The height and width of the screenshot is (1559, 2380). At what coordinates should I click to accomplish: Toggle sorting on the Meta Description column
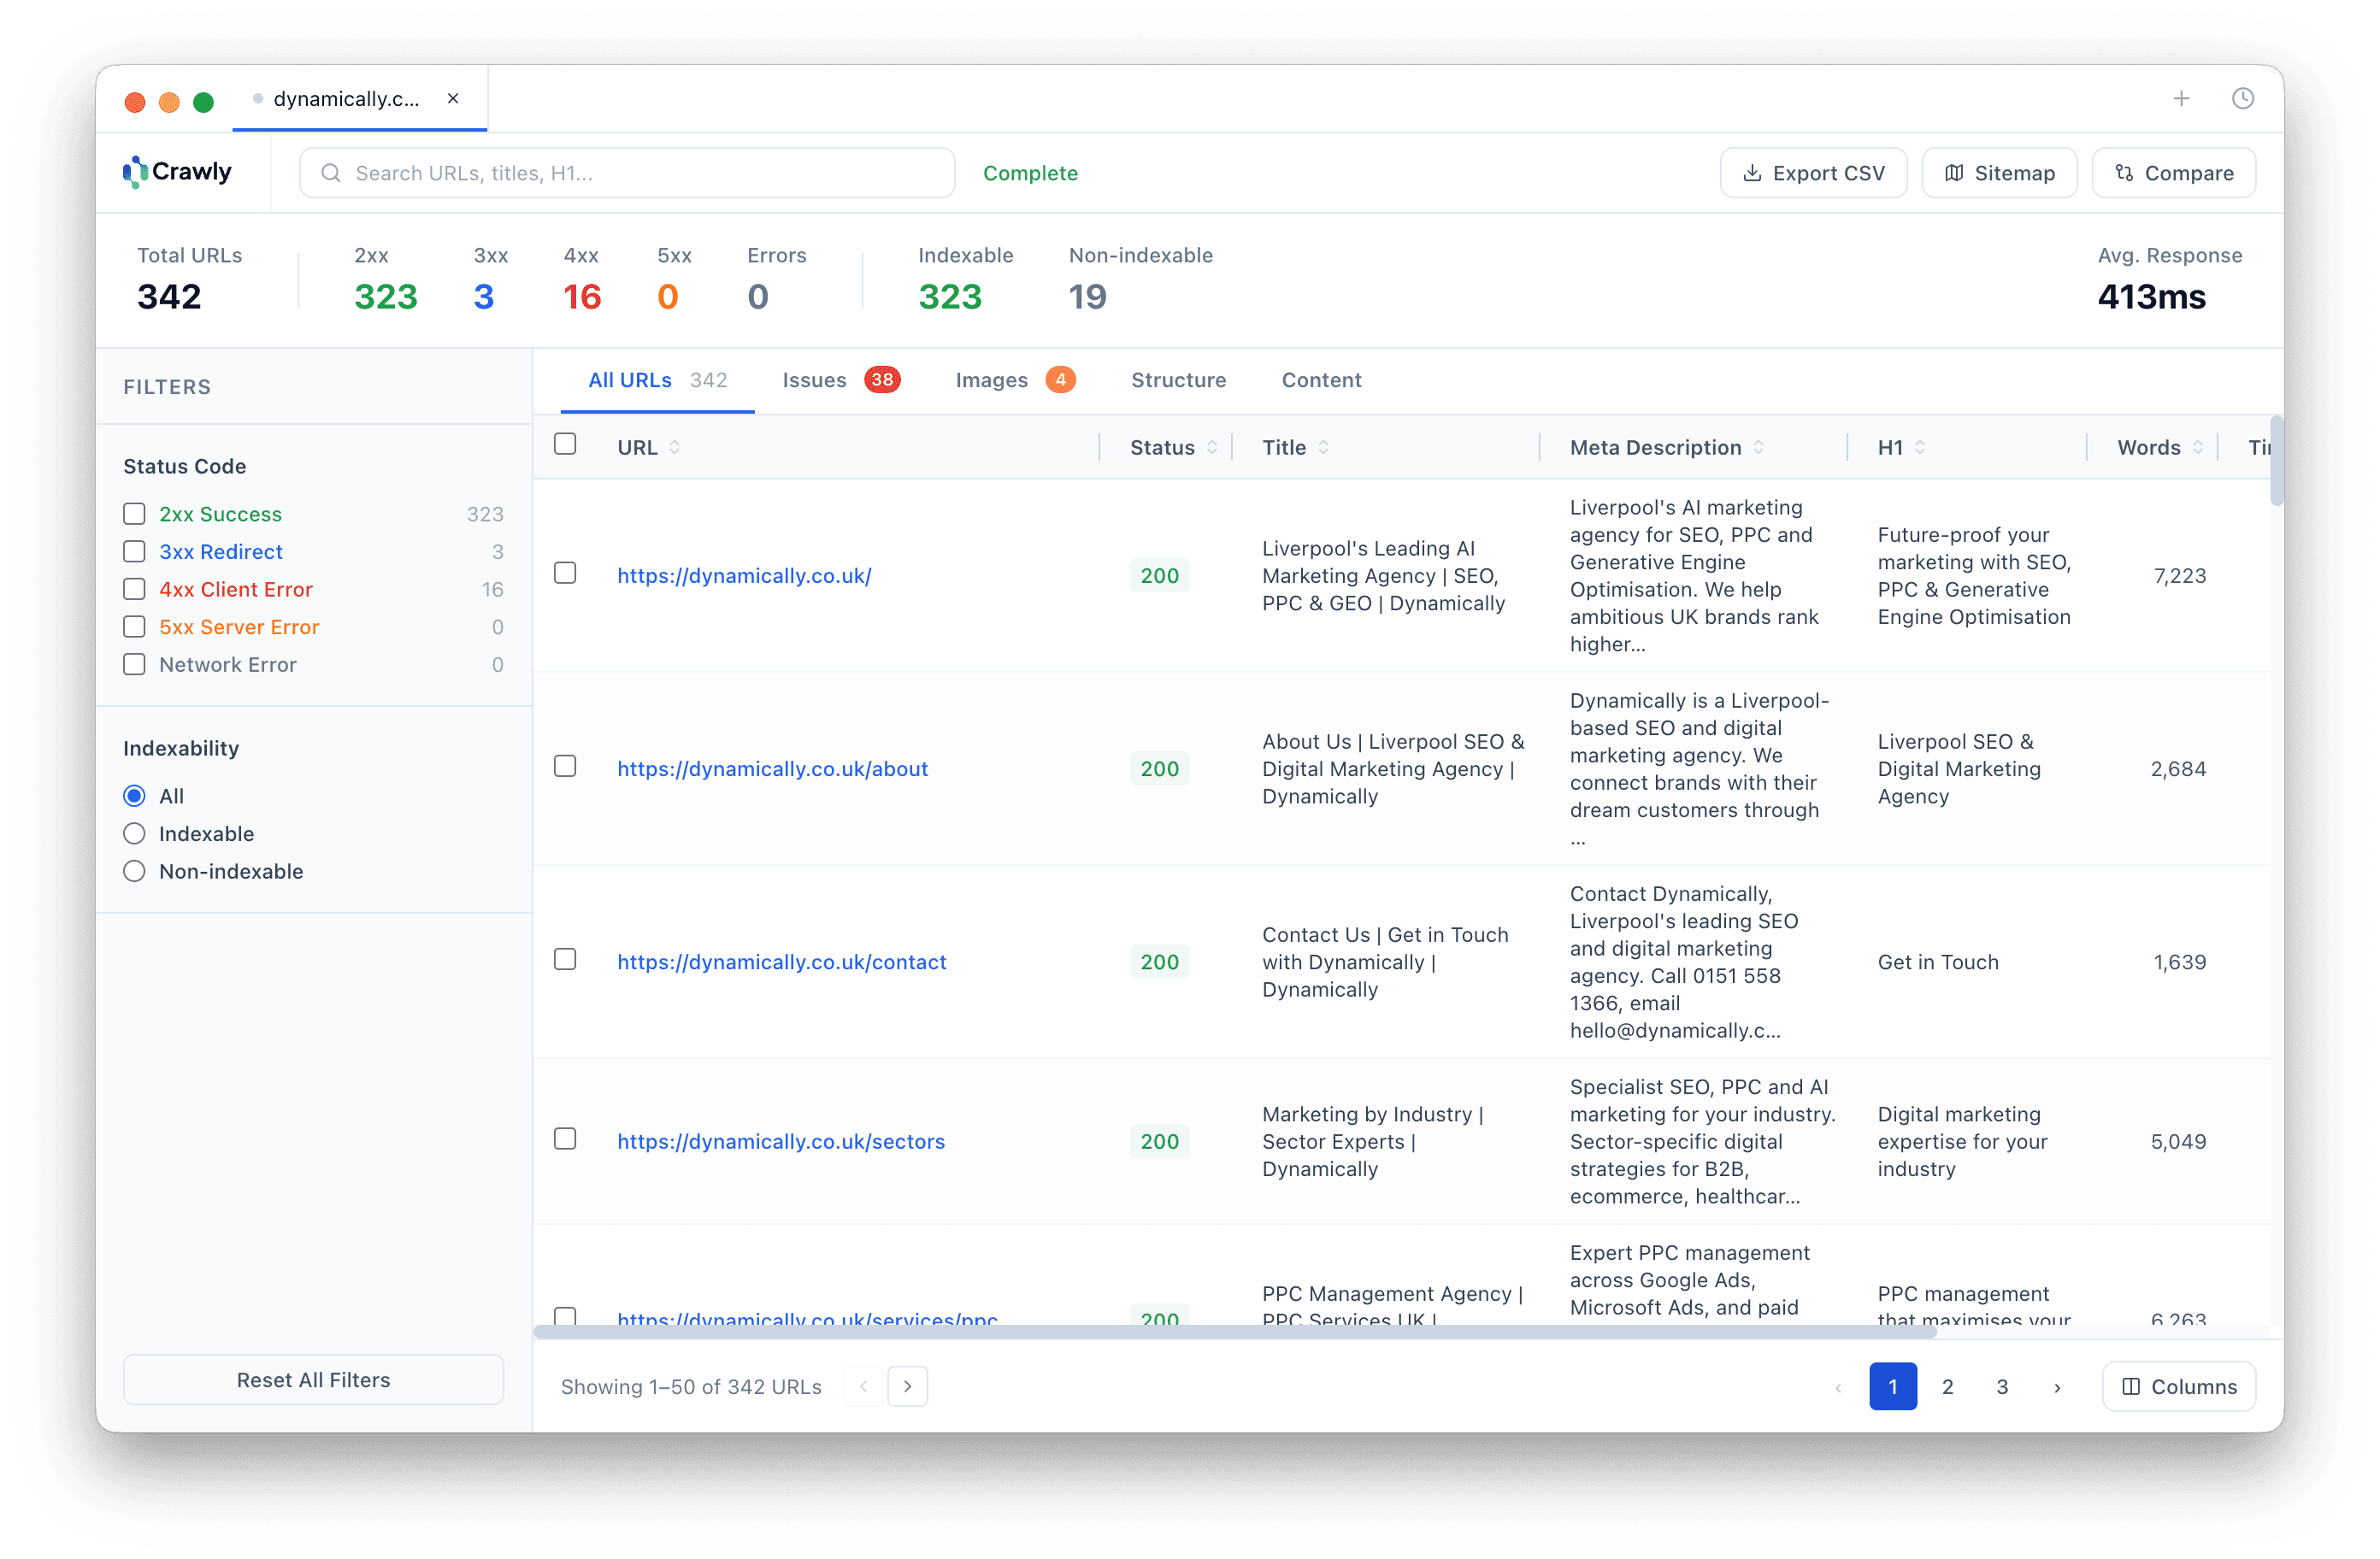click(x=1758, y=446)
